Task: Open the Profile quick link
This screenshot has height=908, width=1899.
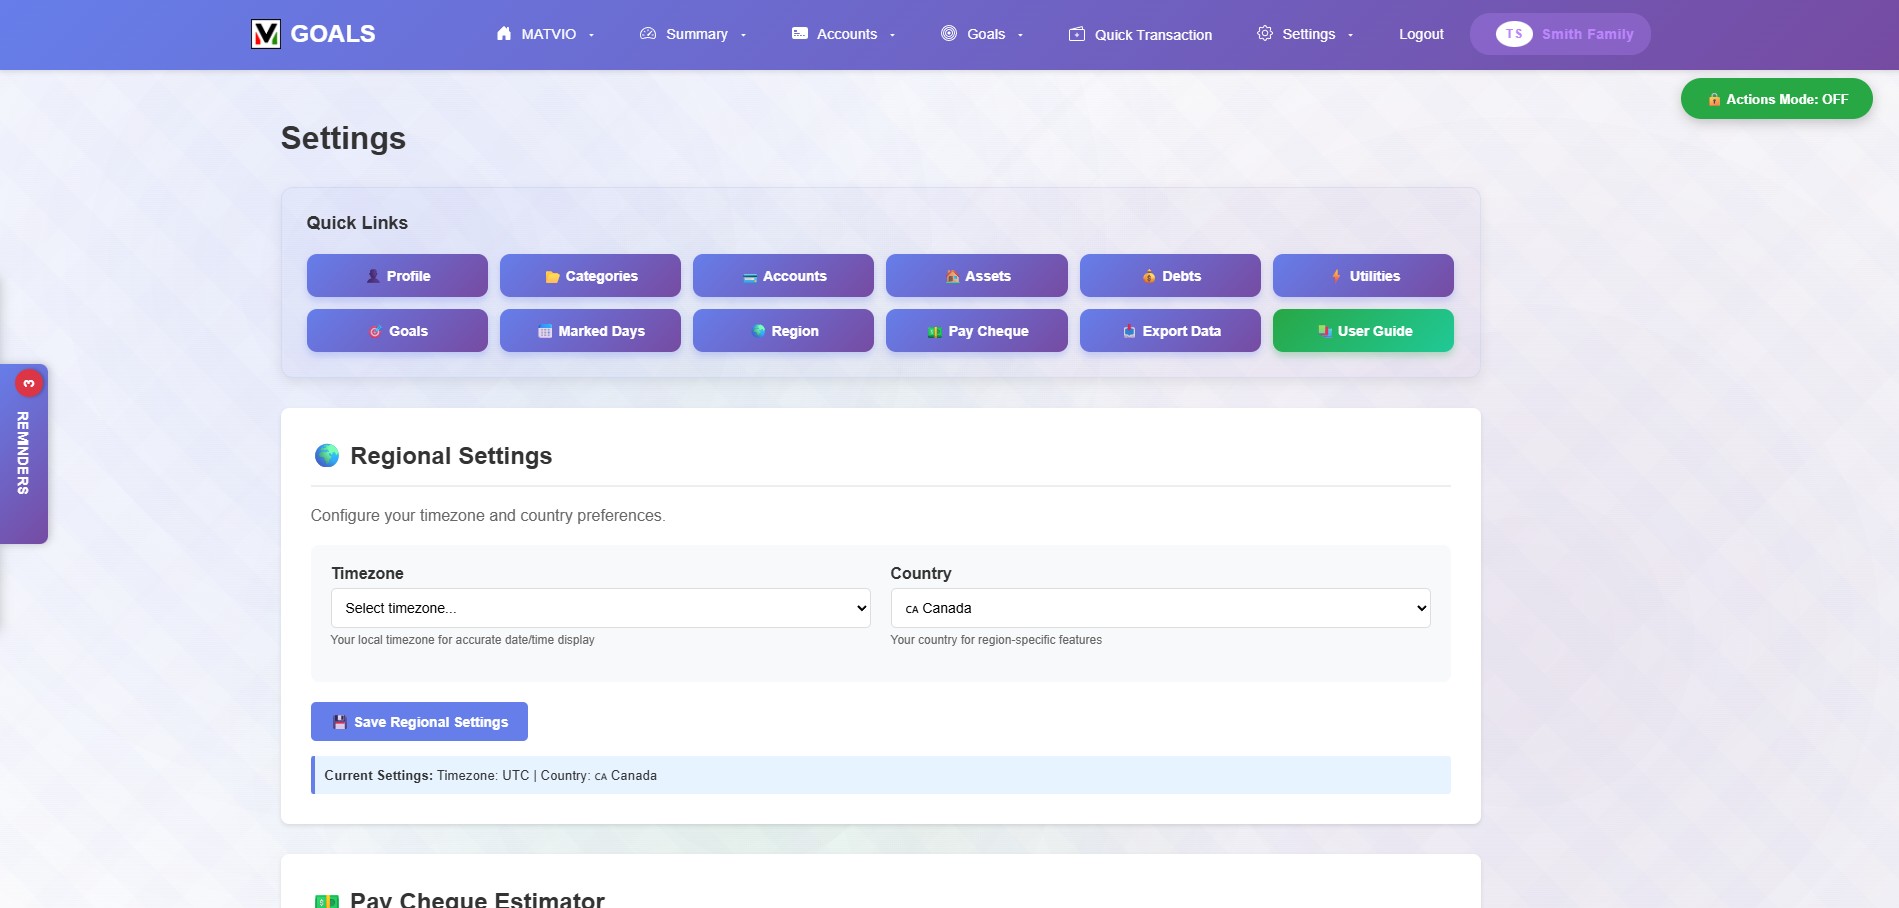Action: click(397, 276)
